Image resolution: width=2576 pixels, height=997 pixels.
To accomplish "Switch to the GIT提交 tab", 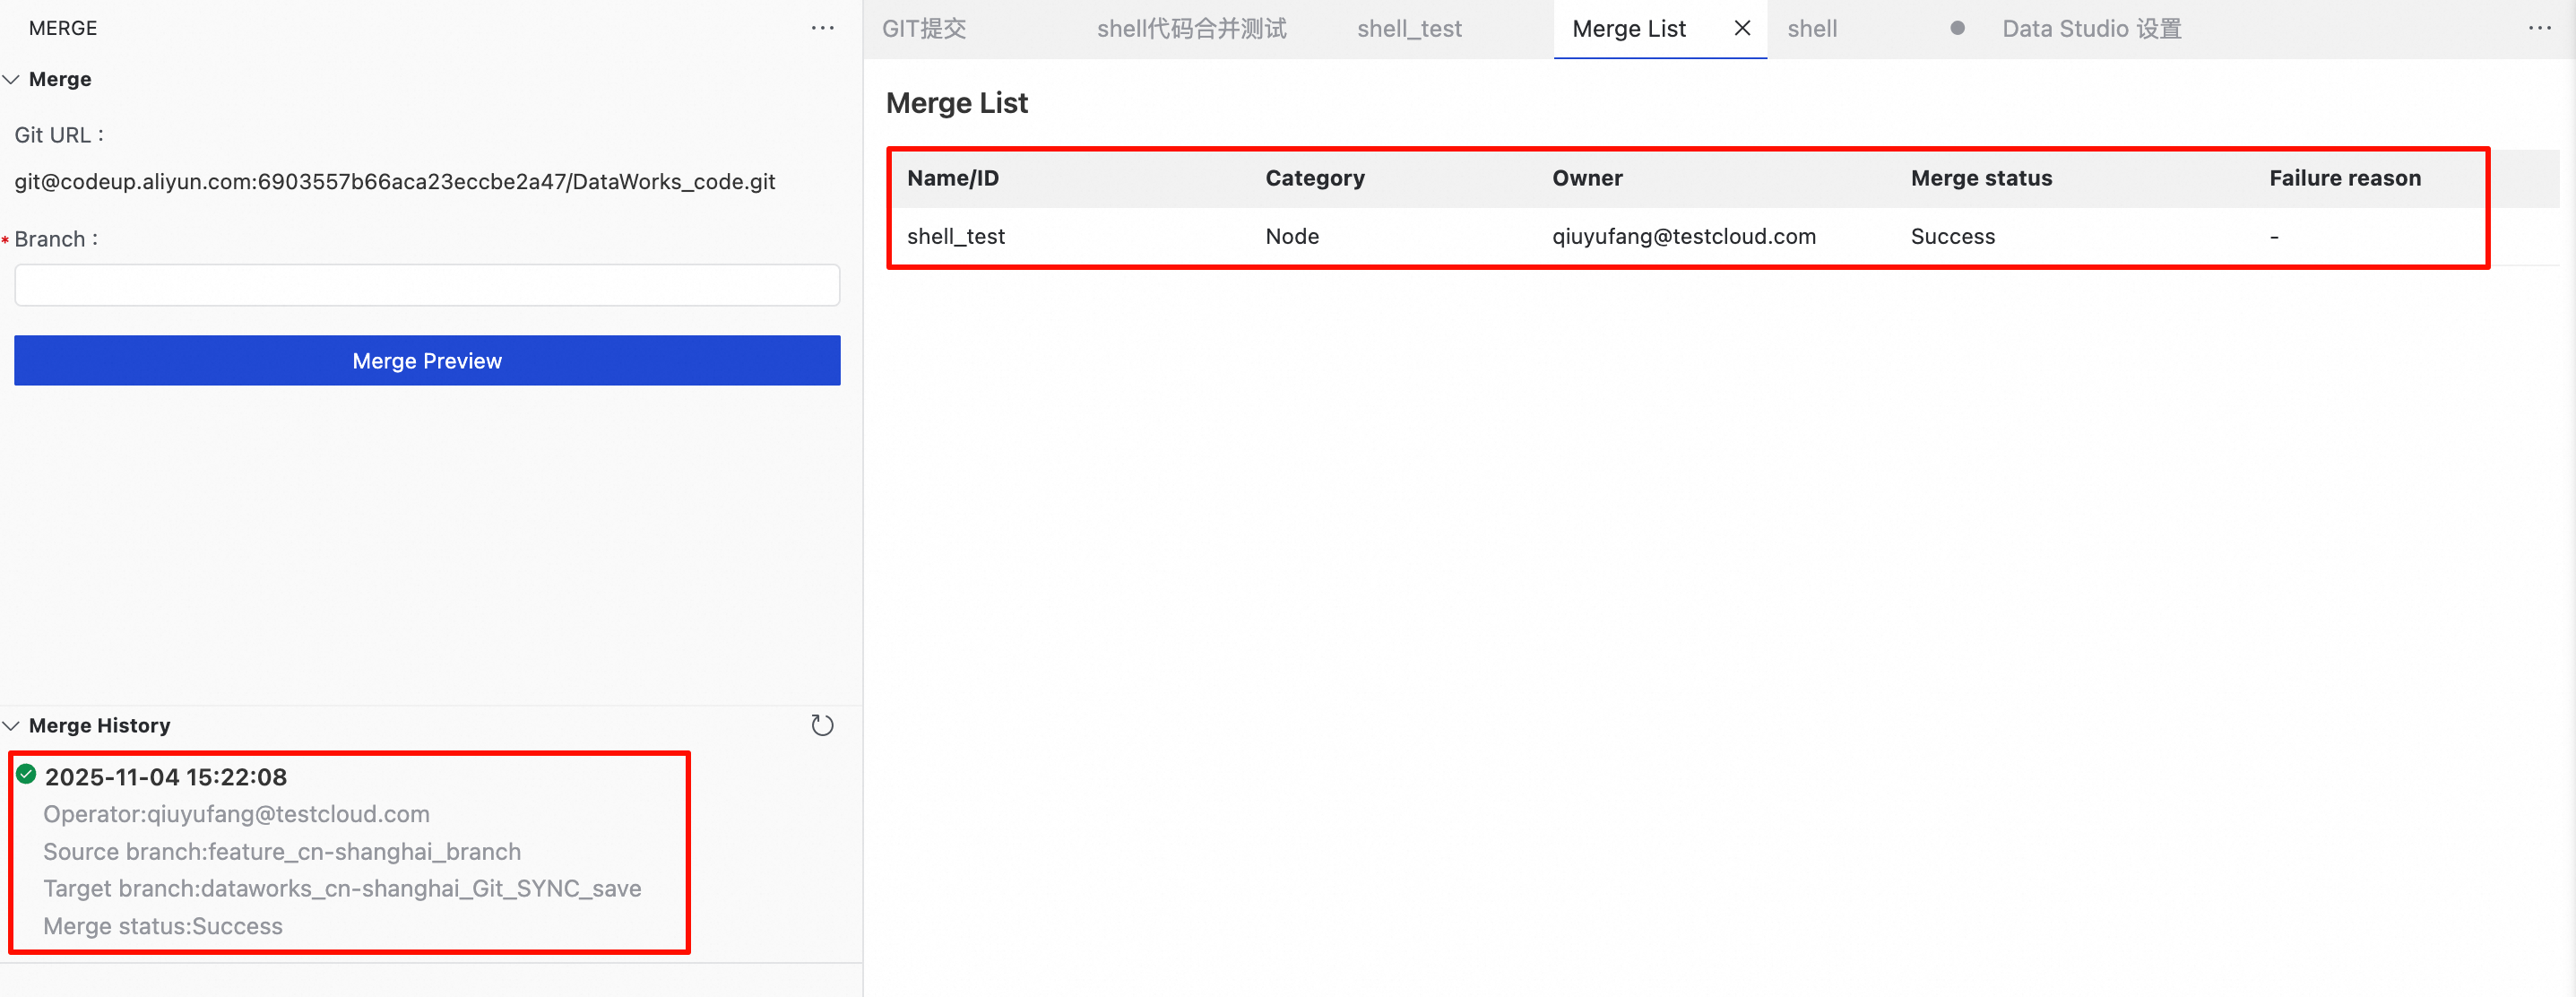I will (x=924, y=29).
